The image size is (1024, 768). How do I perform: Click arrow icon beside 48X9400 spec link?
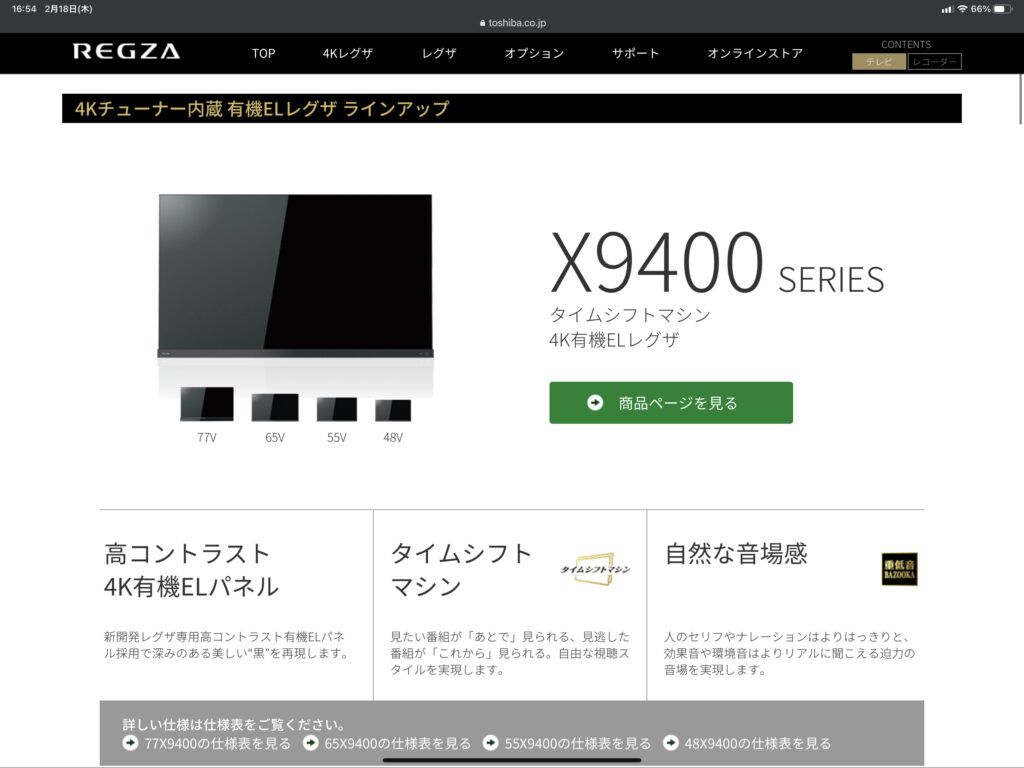pyautogui.click(x=671, y=743)
